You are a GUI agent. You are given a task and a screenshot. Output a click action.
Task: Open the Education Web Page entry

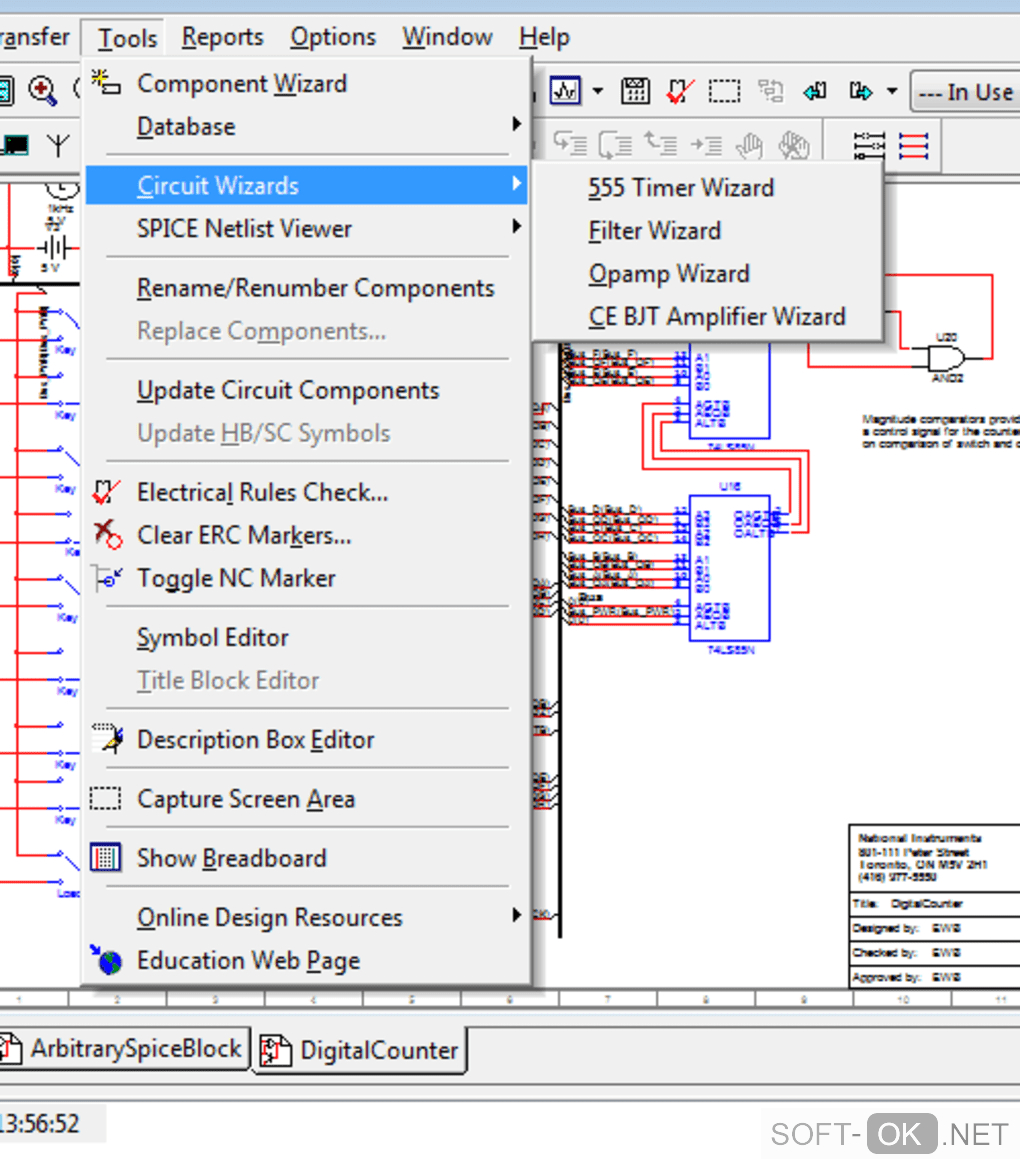coord(248,961)
